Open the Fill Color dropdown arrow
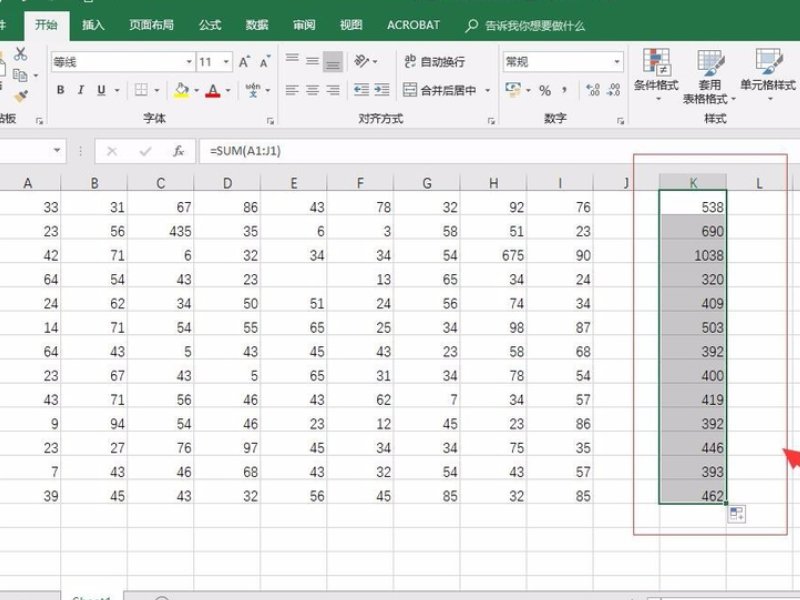Viewport: 800px width, 600px height. tap(196, 90)
